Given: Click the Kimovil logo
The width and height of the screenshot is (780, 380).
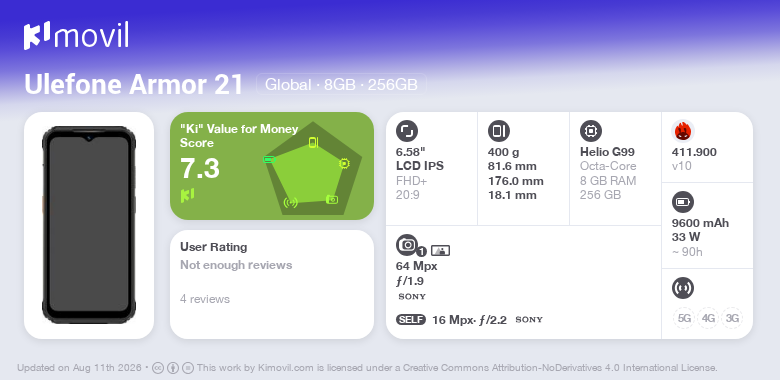Looking at the screenshot, I should (x=76, y=36).
